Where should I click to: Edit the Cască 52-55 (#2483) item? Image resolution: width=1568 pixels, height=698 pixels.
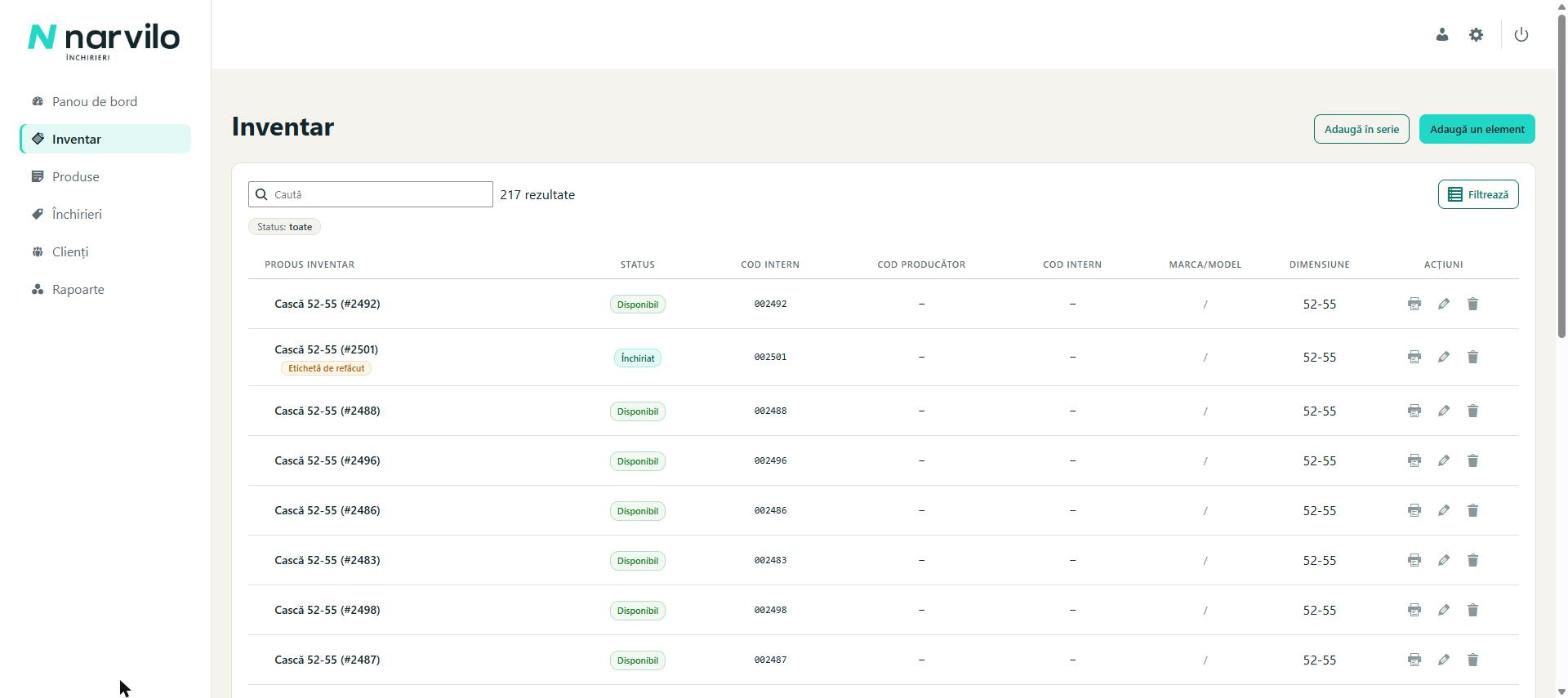1443,560
